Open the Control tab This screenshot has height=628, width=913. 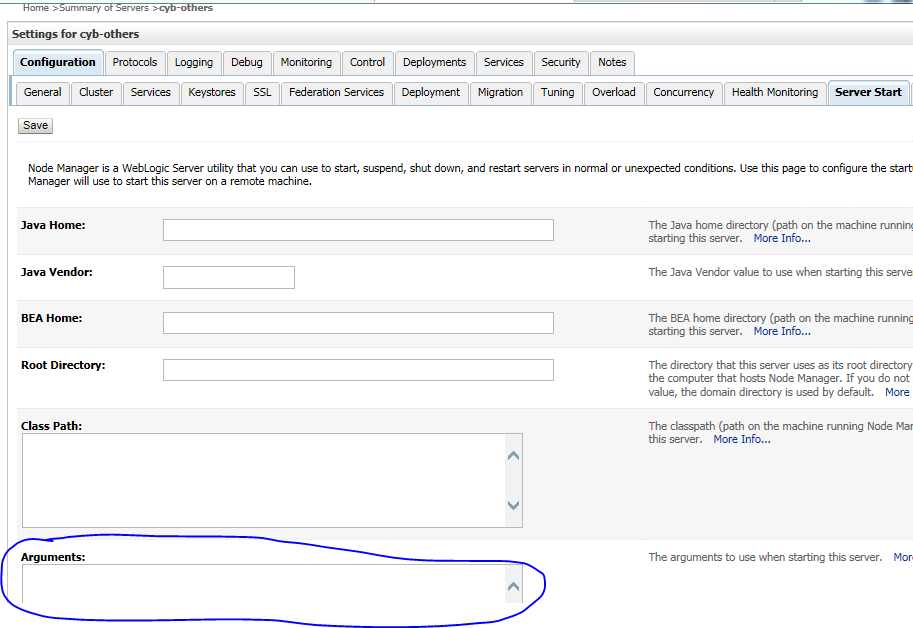(367, 62)
